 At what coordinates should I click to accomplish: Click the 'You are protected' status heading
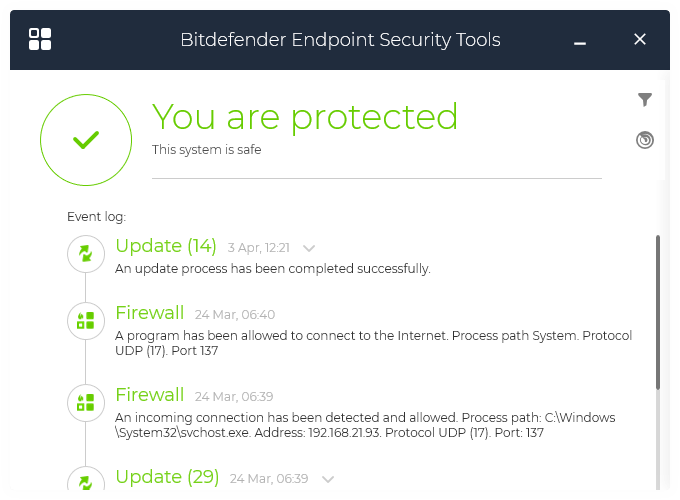click(305, 117)
